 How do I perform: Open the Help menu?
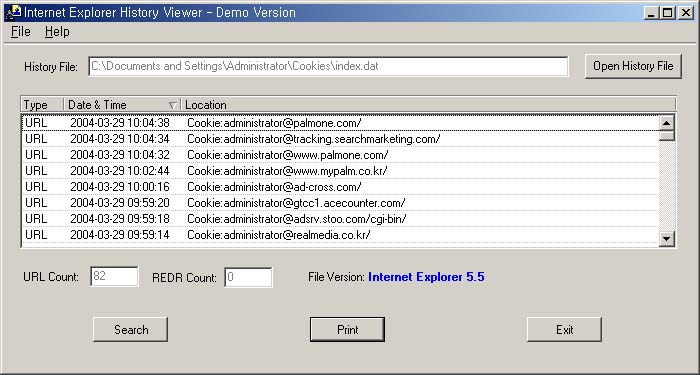pos(57,32)
